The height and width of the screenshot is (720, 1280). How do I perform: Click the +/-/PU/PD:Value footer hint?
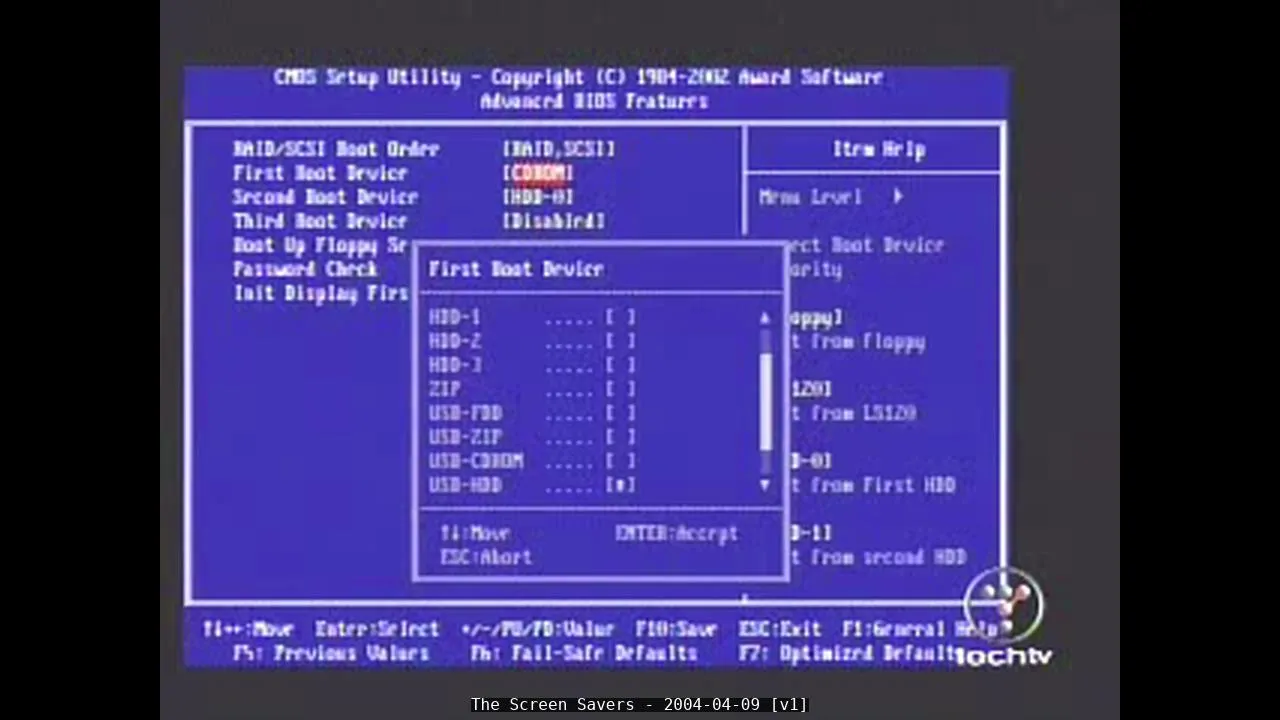tap(538, 629)
